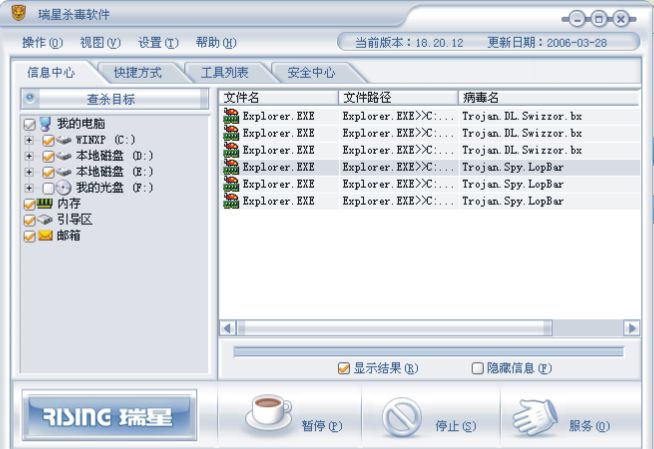This screenshot has height=449, width=654.
Task: Click the 停止(S) button label
Action: [455, 426]
